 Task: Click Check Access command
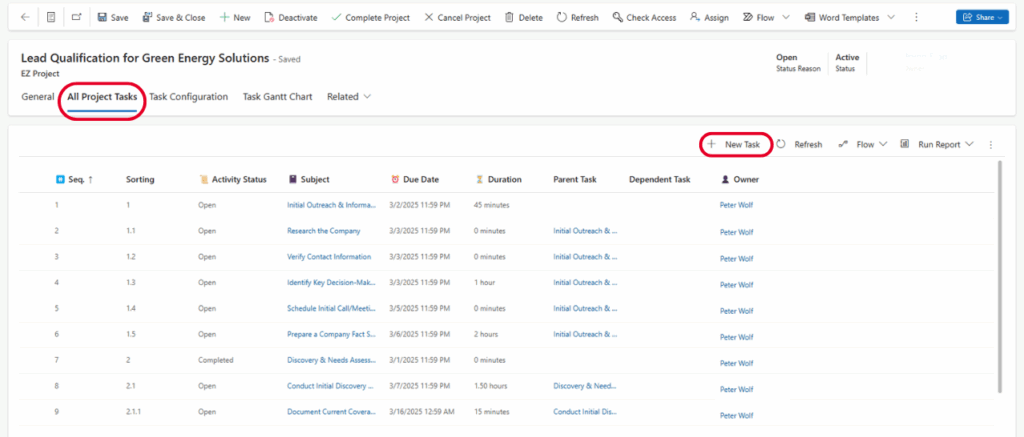(644, 17)
